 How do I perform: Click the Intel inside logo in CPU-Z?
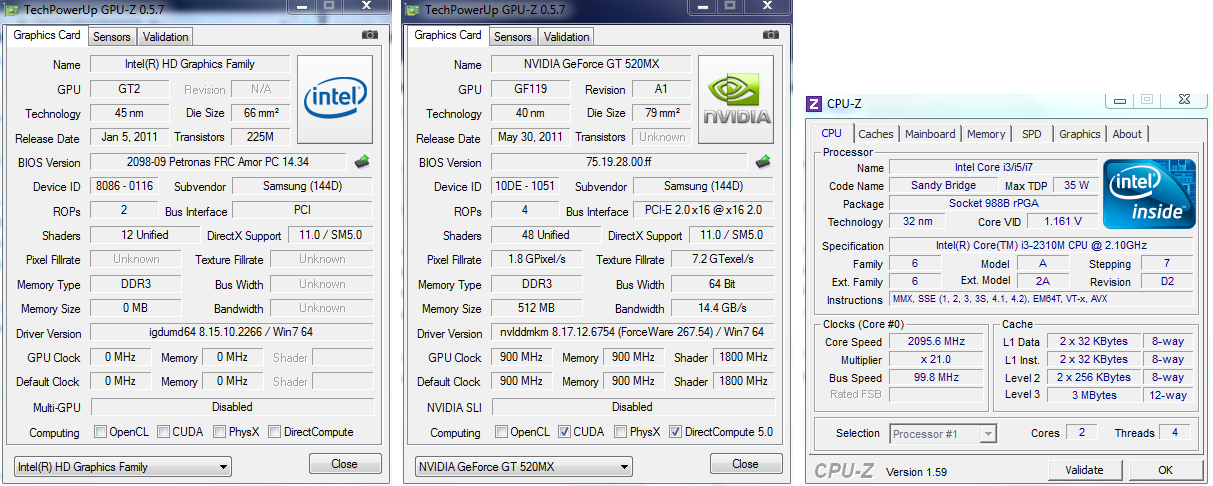(x=1148, y=194)
